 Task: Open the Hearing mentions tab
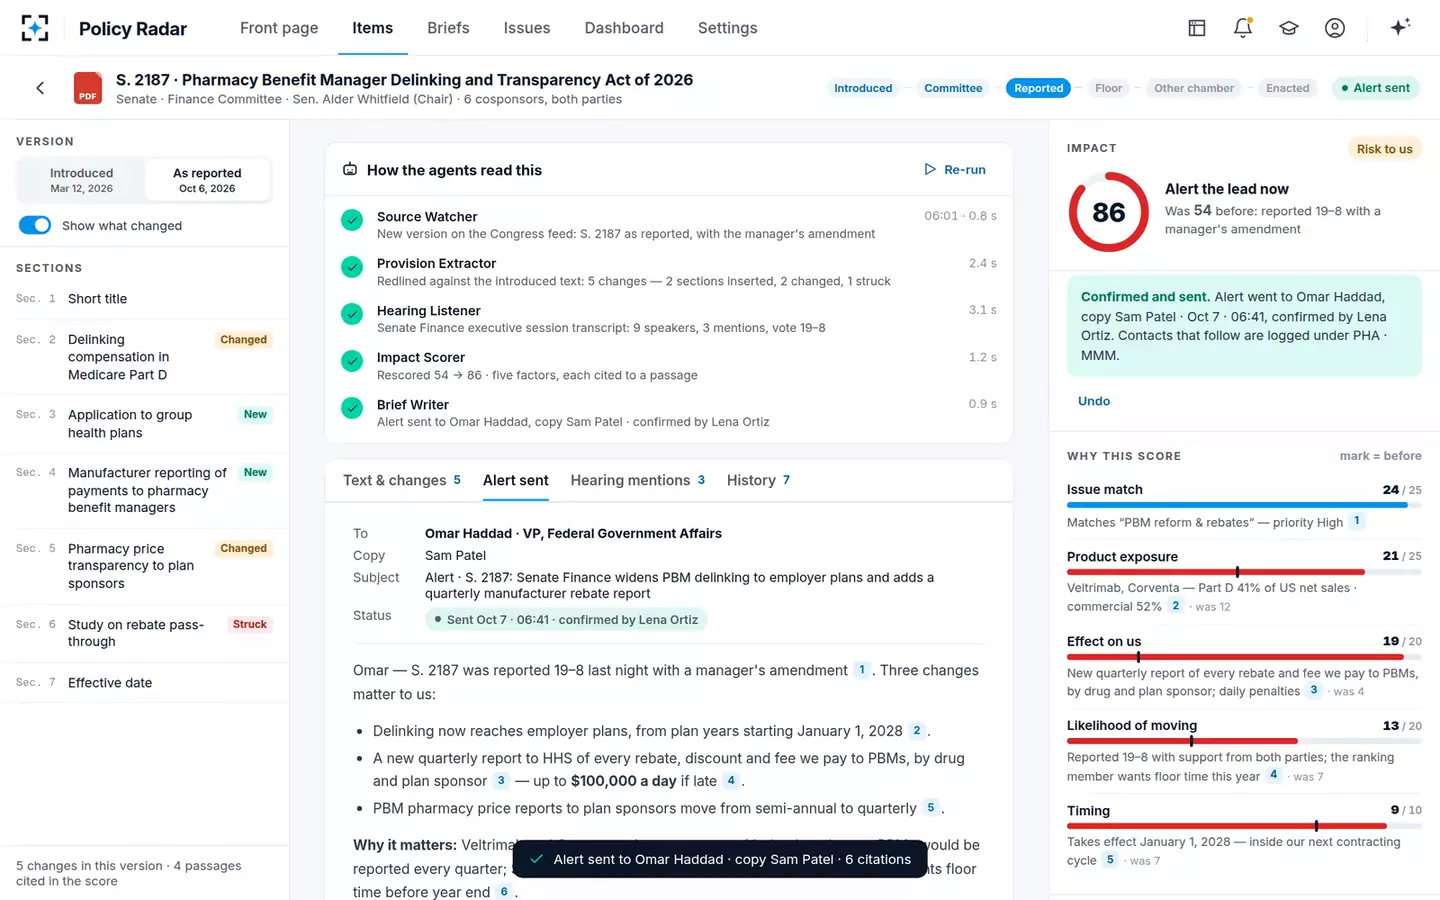click(x=638, y=480)
